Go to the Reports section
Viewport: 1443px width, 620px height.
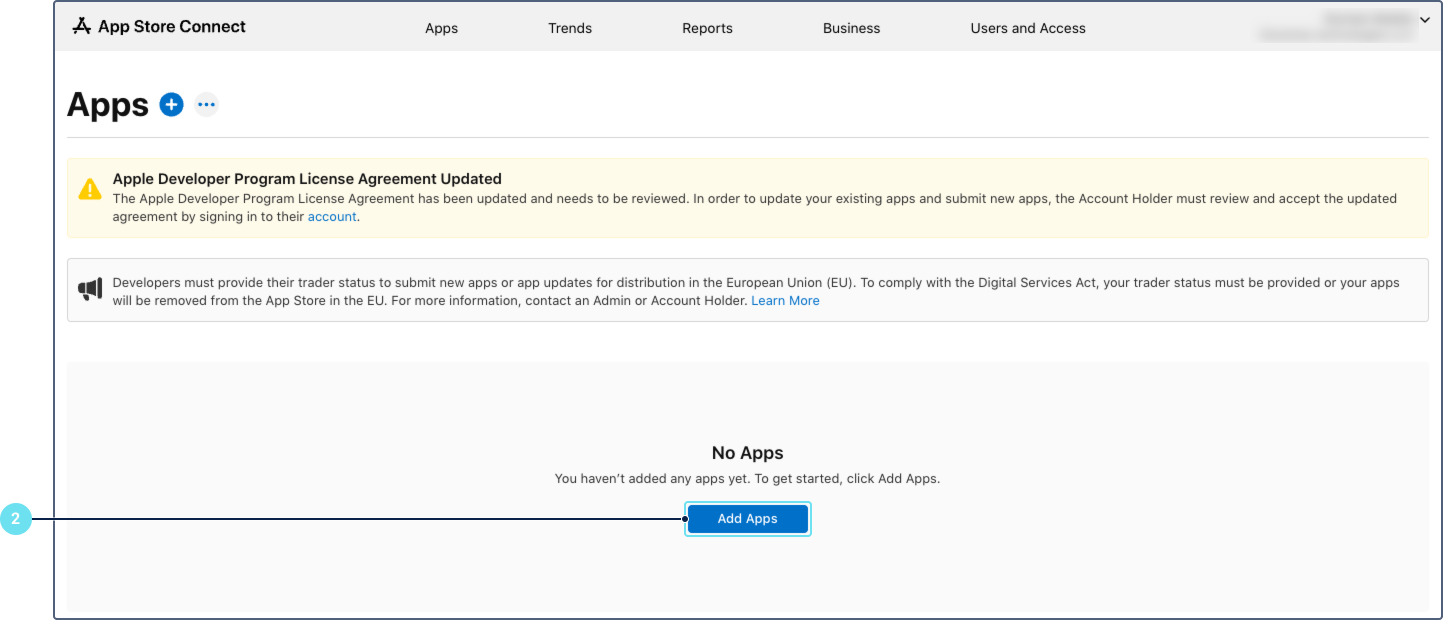point(707,28)
